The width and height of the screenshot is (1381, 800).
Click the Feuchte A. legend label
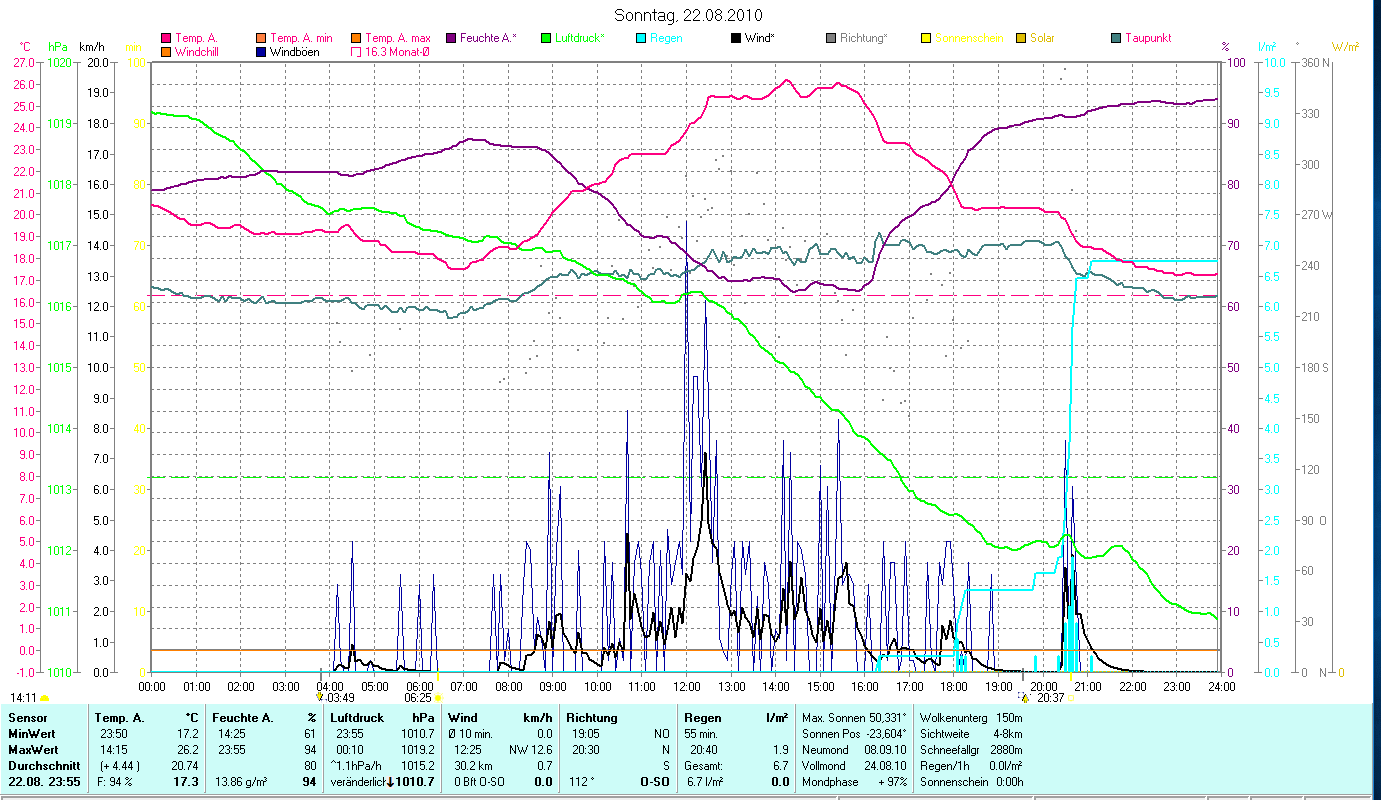pos(488,38)
